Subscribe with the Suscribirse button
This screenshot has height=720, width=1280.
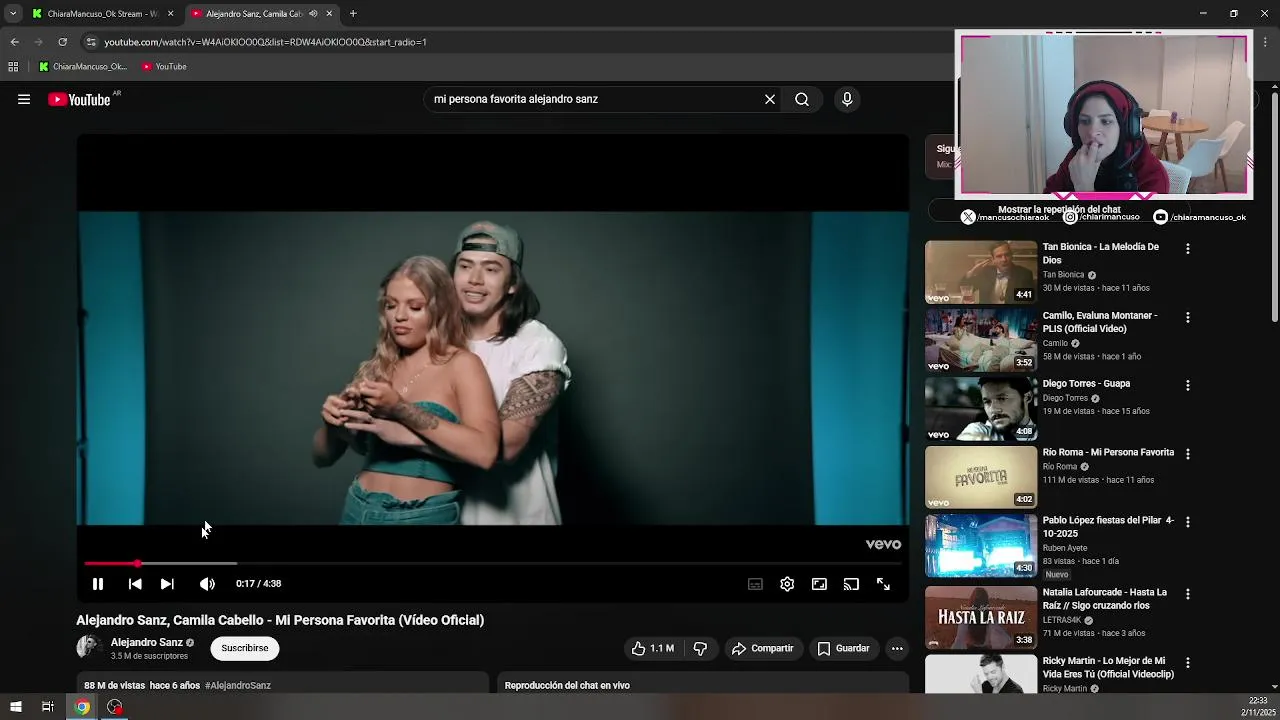[x=245, y=648]
